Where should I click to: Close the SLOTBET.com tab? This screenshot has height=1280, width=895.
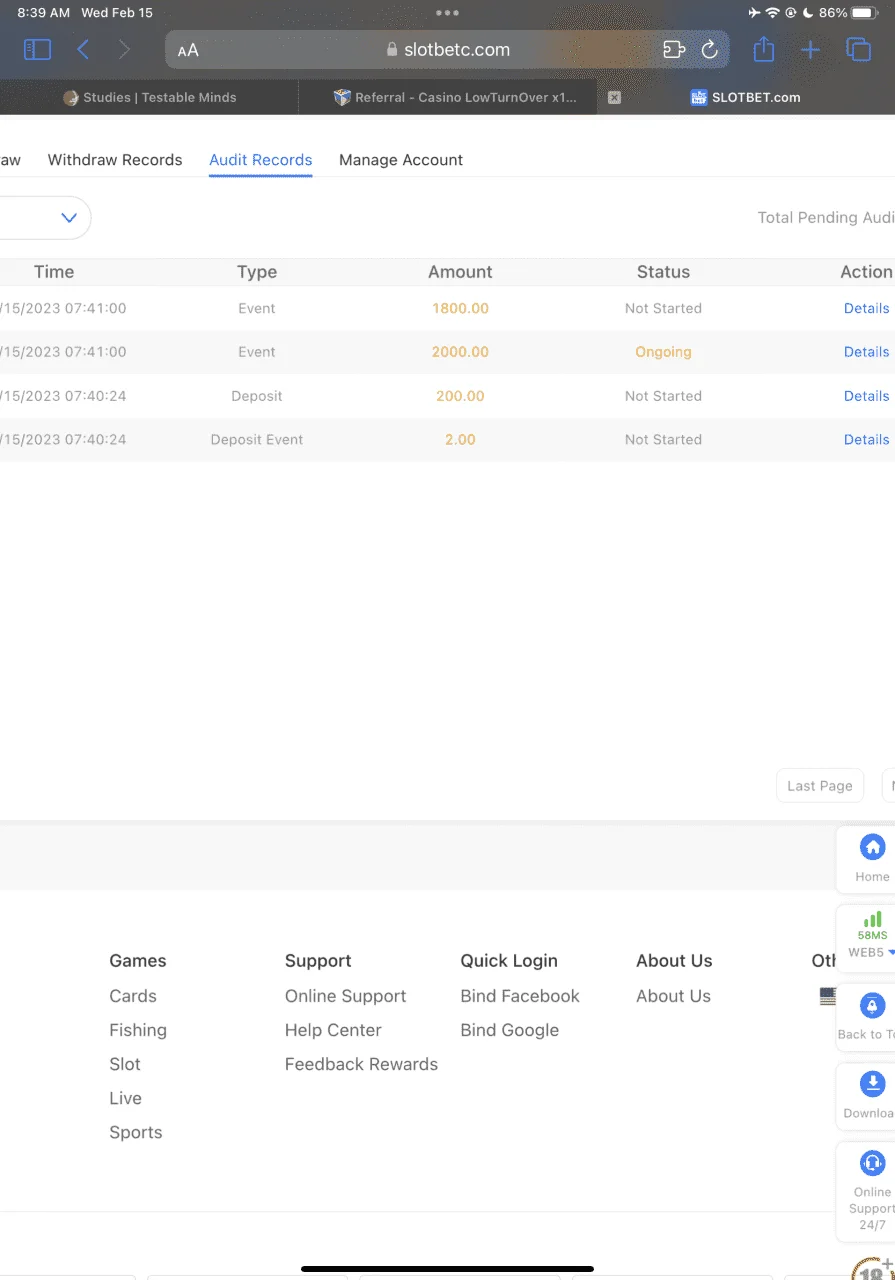615,97
